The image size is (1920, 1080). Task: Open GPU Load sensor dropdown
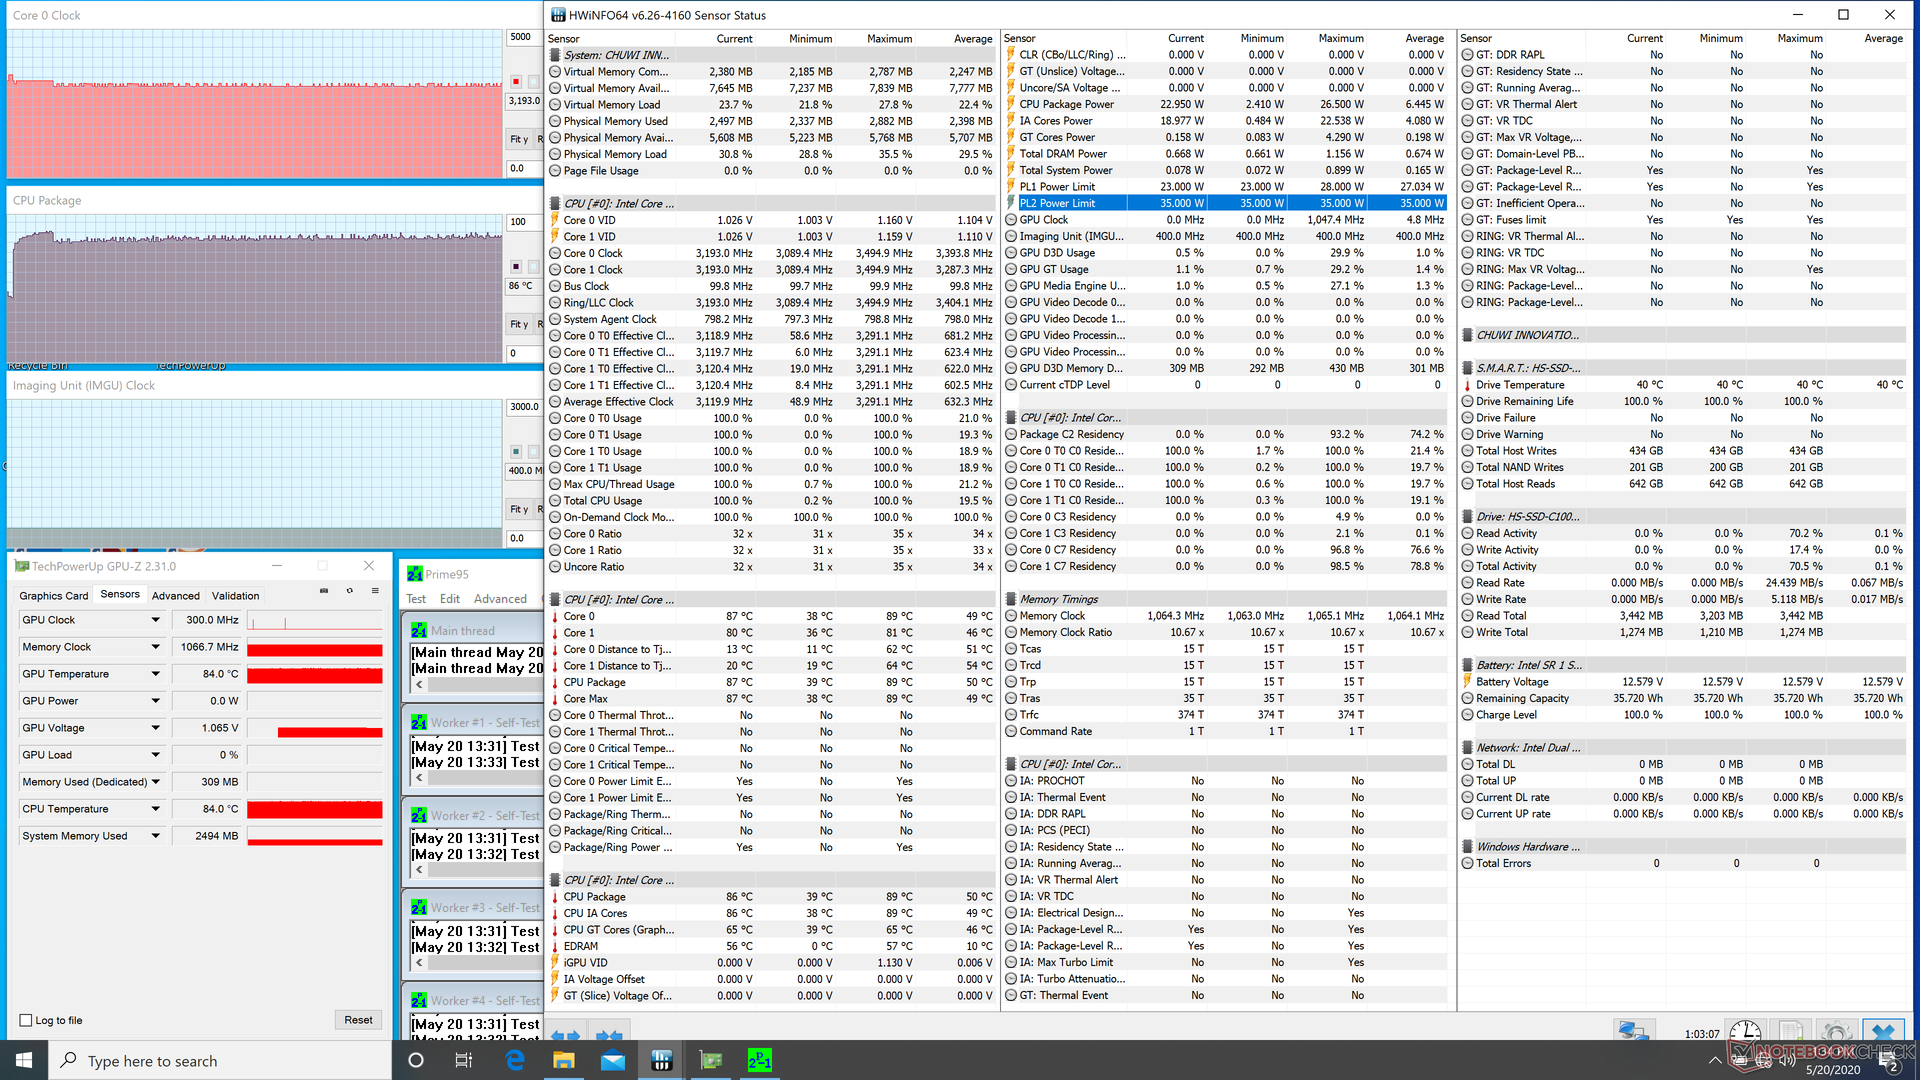point(155,755)
